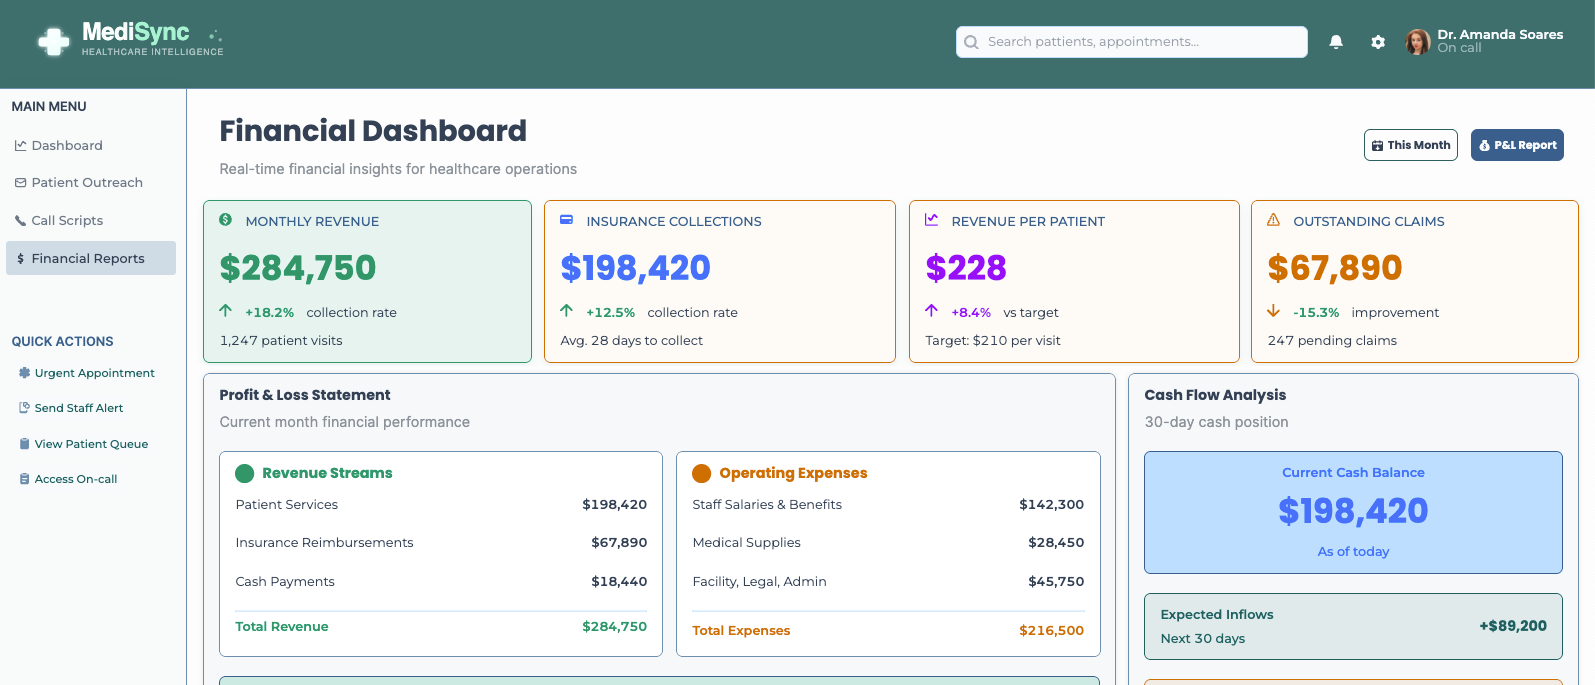Click the Total Revenue $284,750 amount
This screenshot has width=1595, height=685.
pyautogui.click(x=614, y=626)
